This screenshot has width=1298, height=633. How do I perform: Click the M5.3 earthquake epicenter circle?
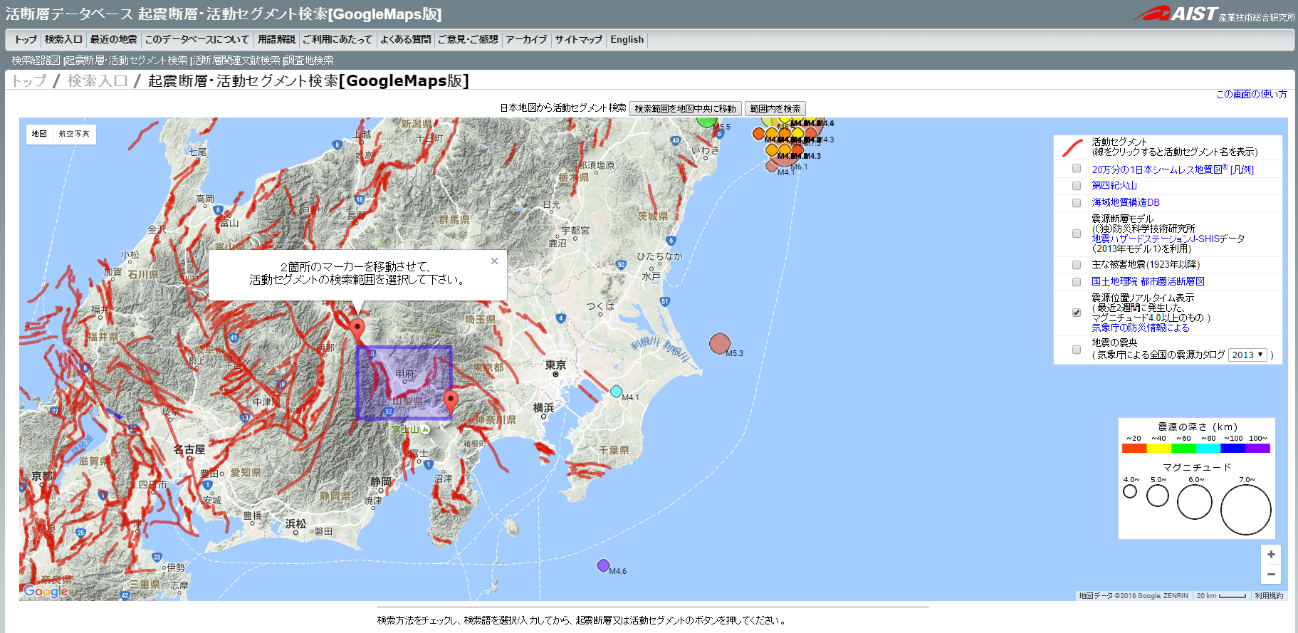click(x=720, y=344)
